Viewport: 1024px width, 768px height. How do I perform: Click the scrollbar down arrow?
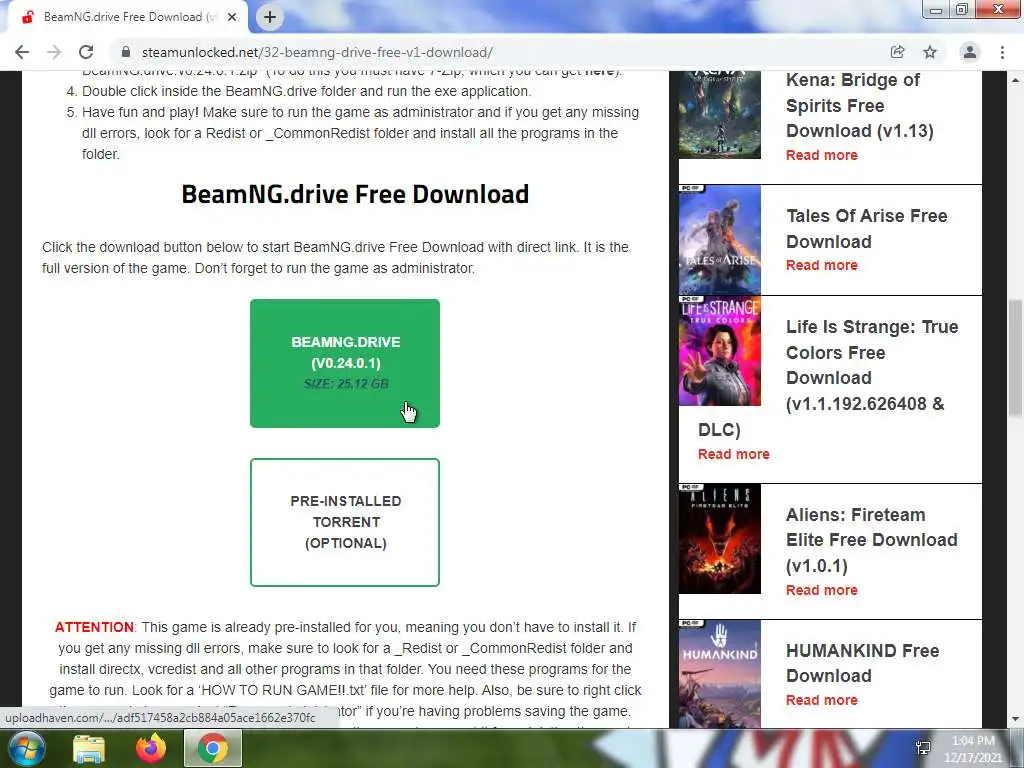pyautogui.click(x=1015, y=719)
